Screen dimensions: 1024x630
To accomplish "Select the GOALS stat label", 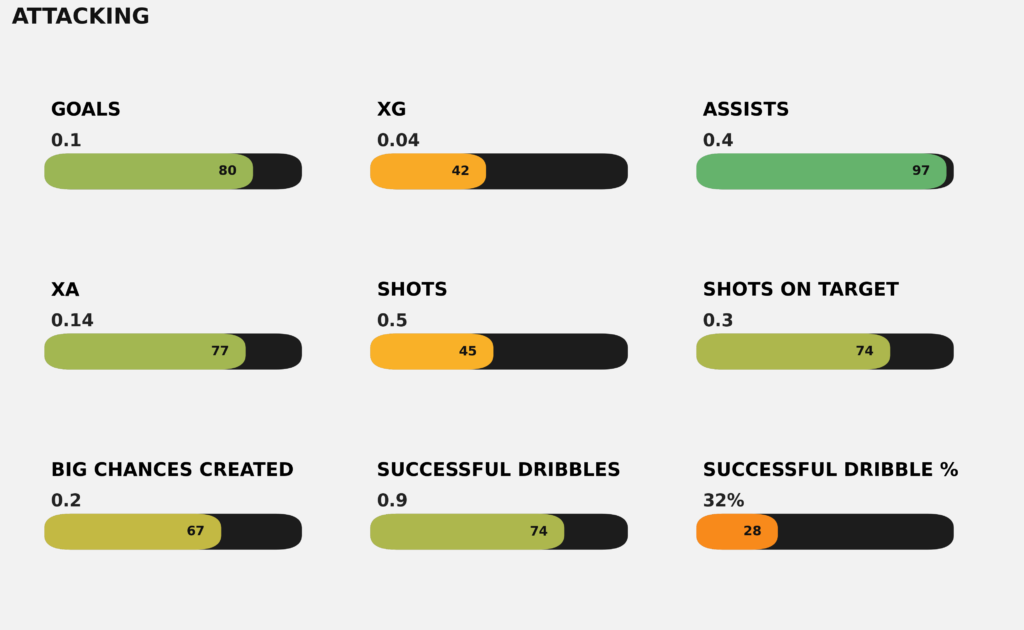I will (x=86, y=110).
